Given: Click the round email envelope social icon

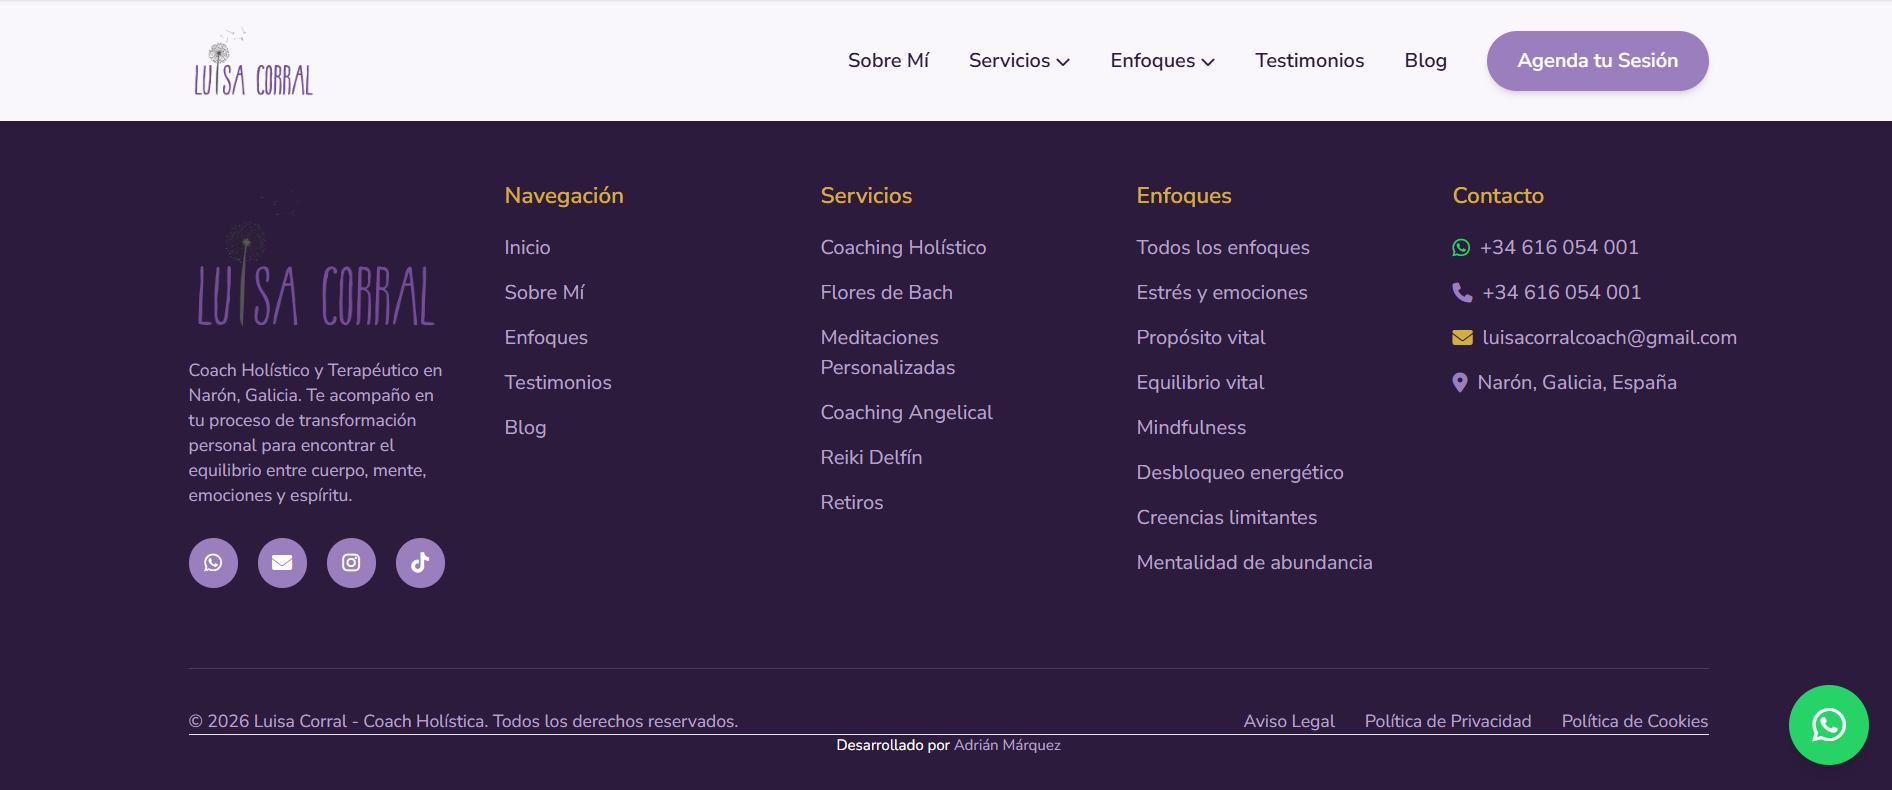Looking at the screenshot, I should pos(282,563).
